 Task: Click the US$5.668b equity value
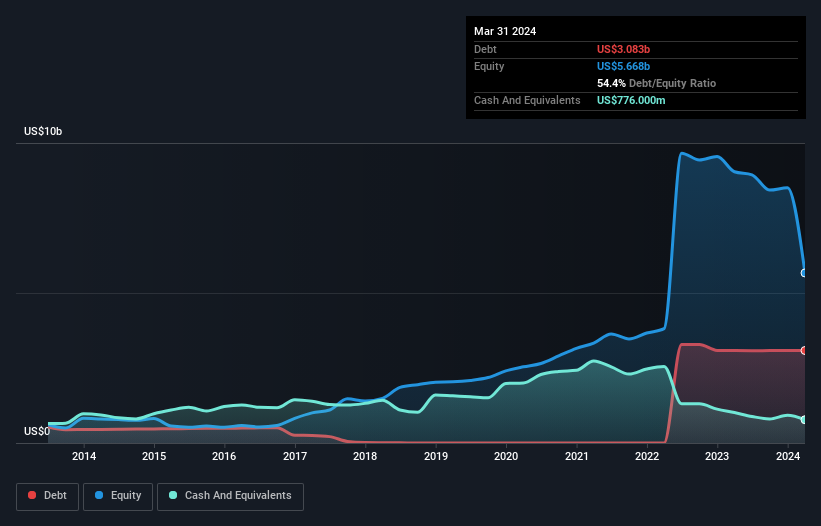623,66
